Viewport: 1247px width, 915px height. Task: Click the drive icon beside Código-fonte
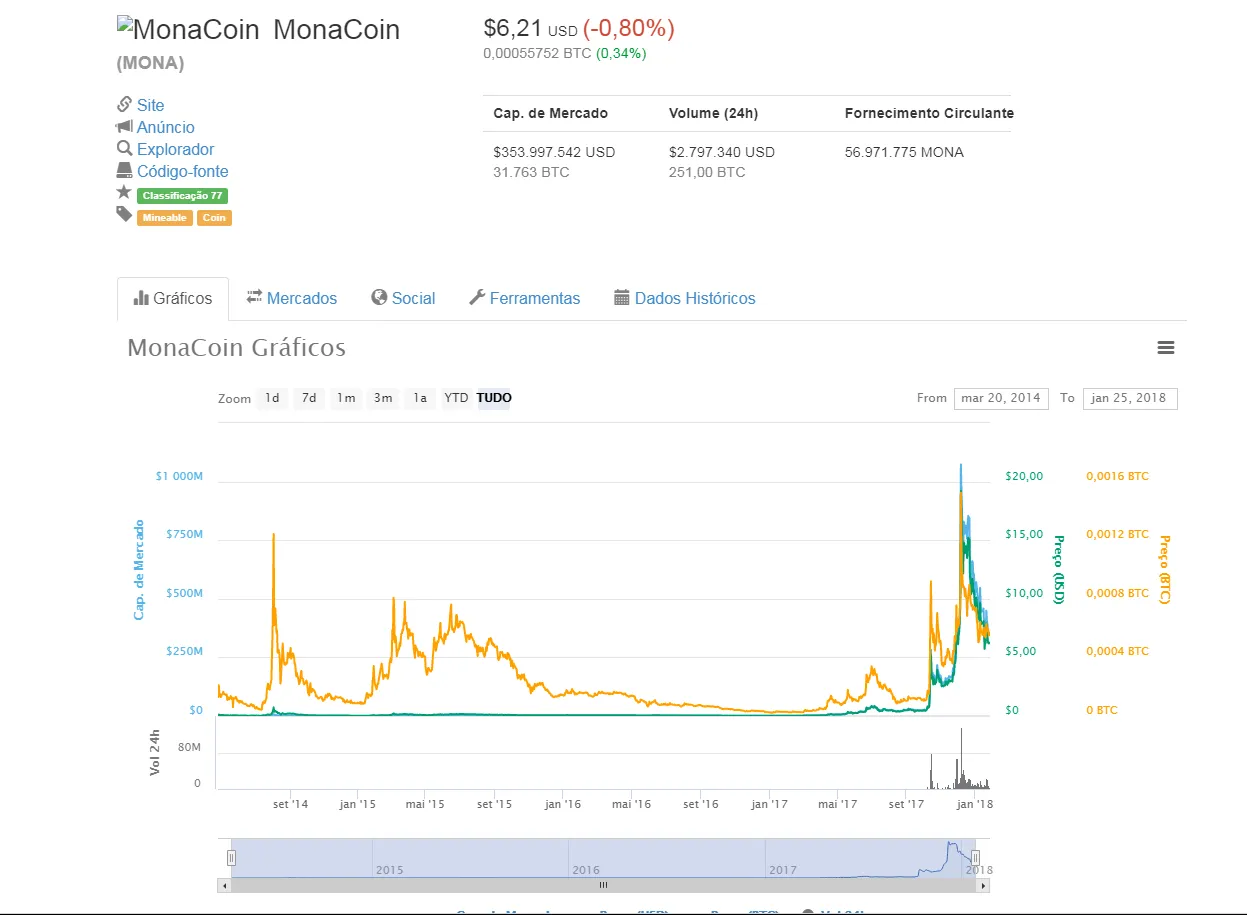click(125, 171)
